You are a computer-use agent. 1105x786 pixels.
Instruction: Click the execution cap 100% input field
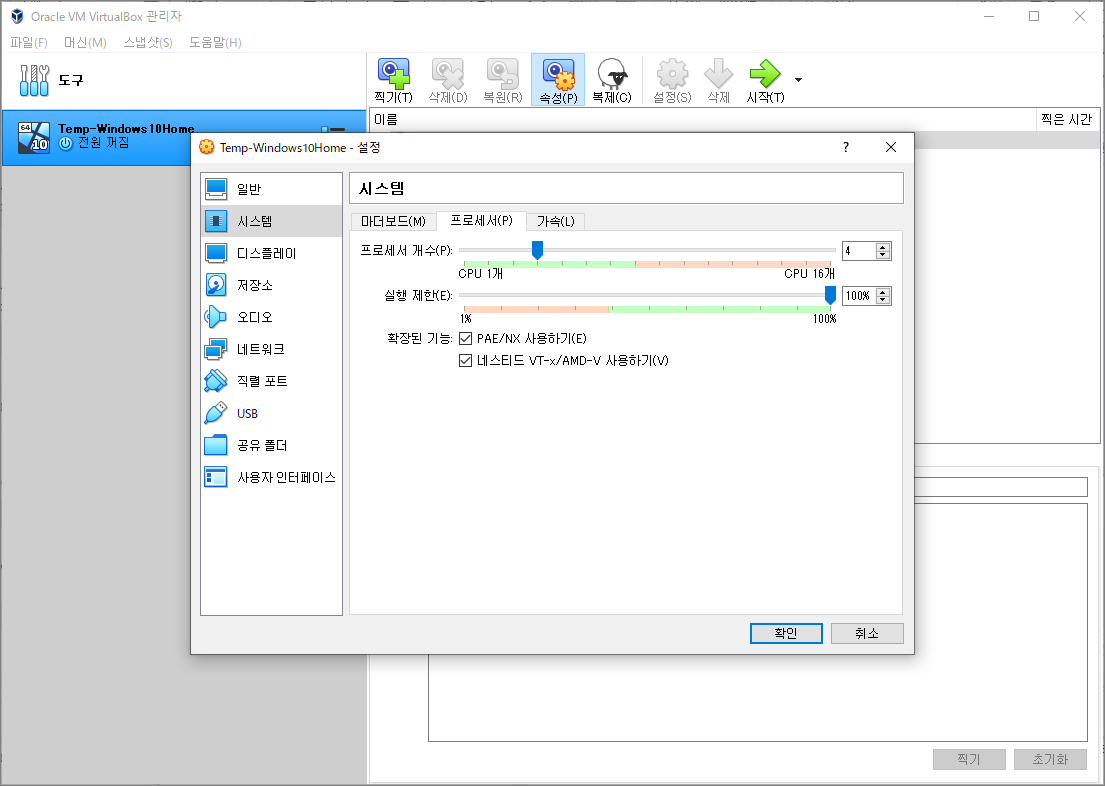859,296
